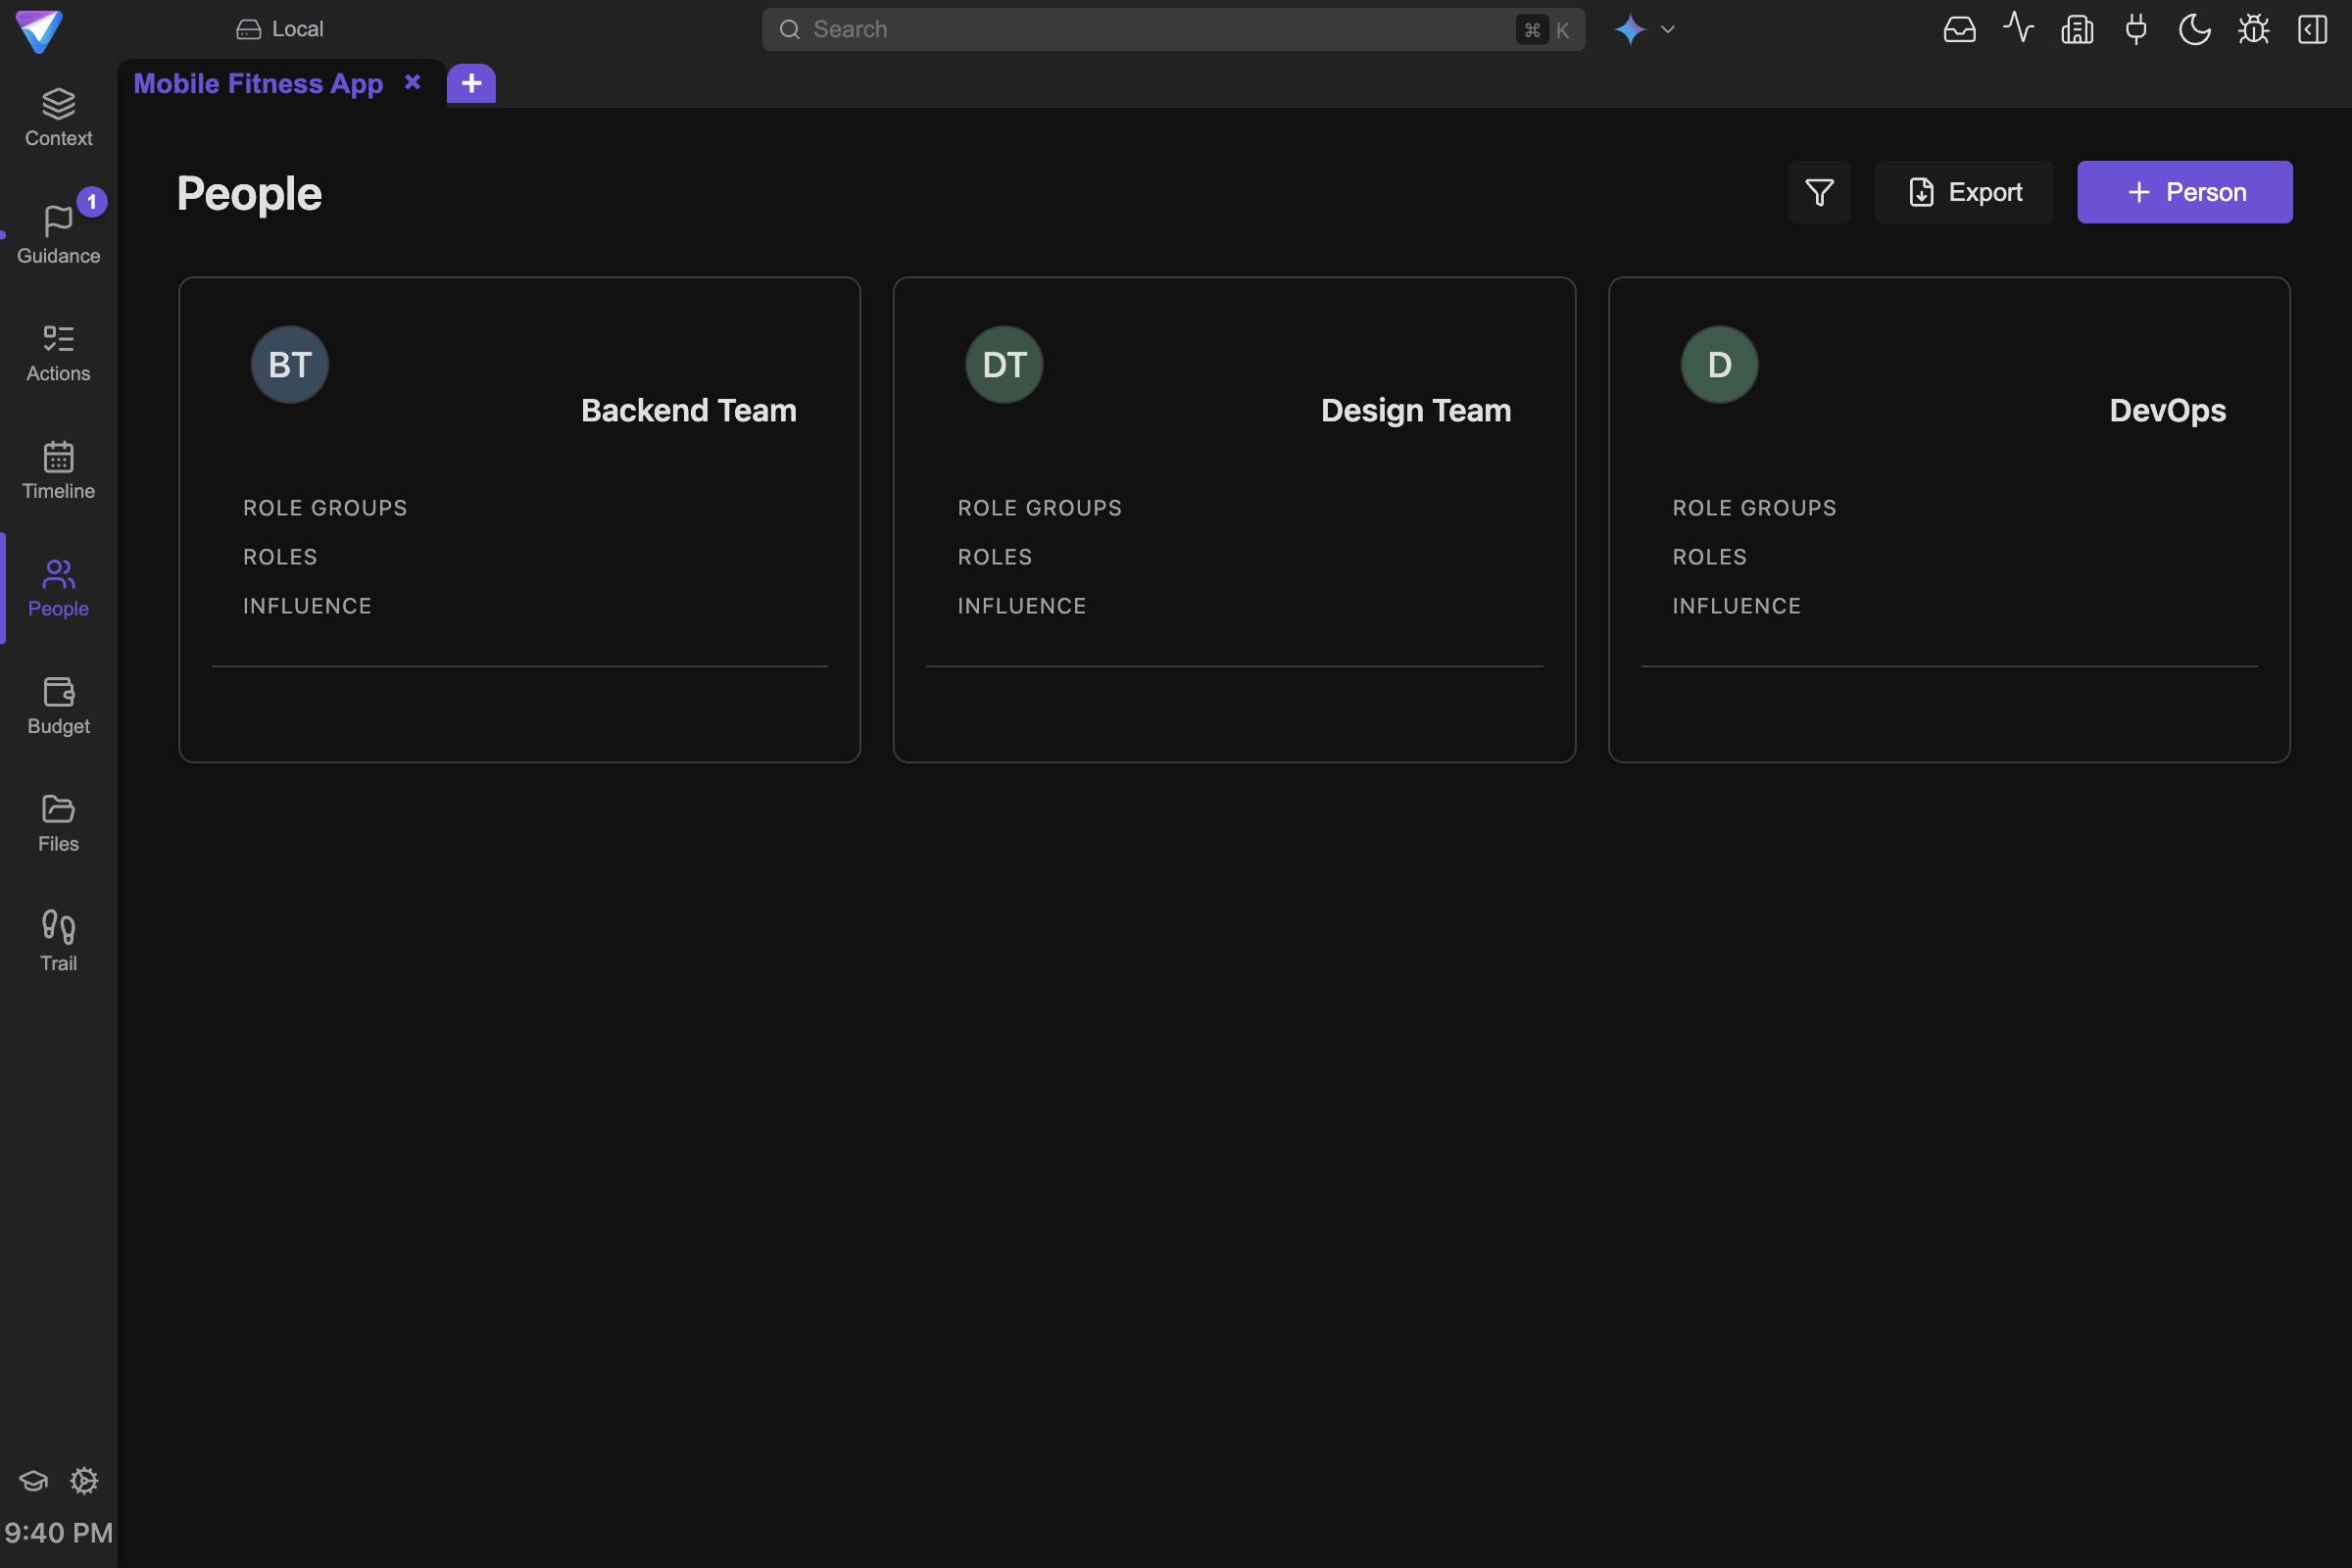
Task: Open the Guidance section with flag icon
Action: pos(58,236)
